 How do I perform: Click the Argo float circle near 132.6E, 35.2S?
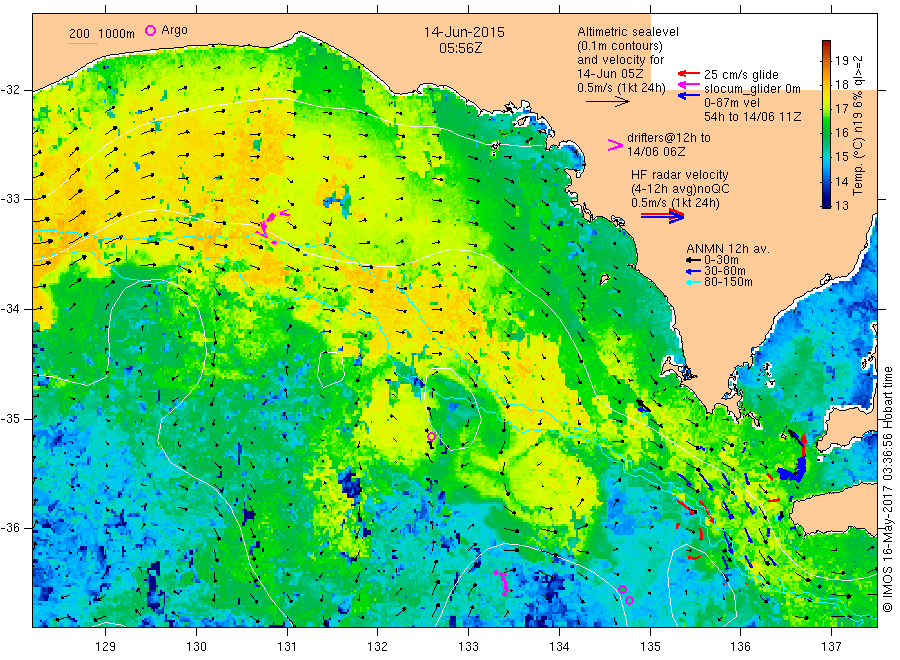click(431, 437)
